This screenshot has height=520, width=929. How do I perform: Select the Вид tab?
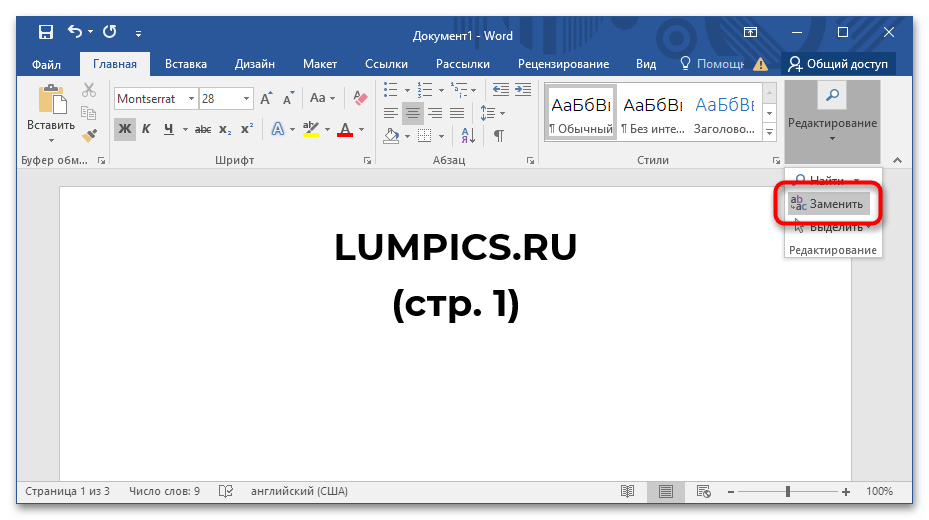(x=646, y=64)
